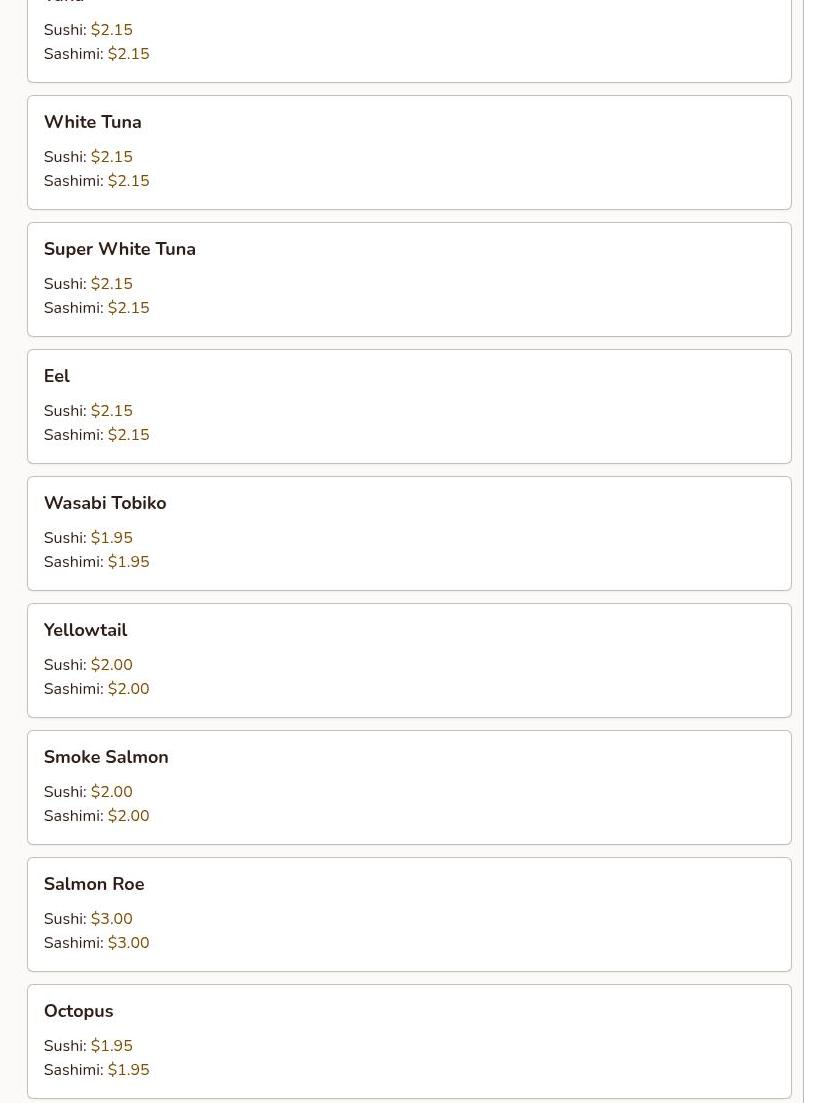
Task: Click the Eel menu item title
Action: click(x=57, y=376)
